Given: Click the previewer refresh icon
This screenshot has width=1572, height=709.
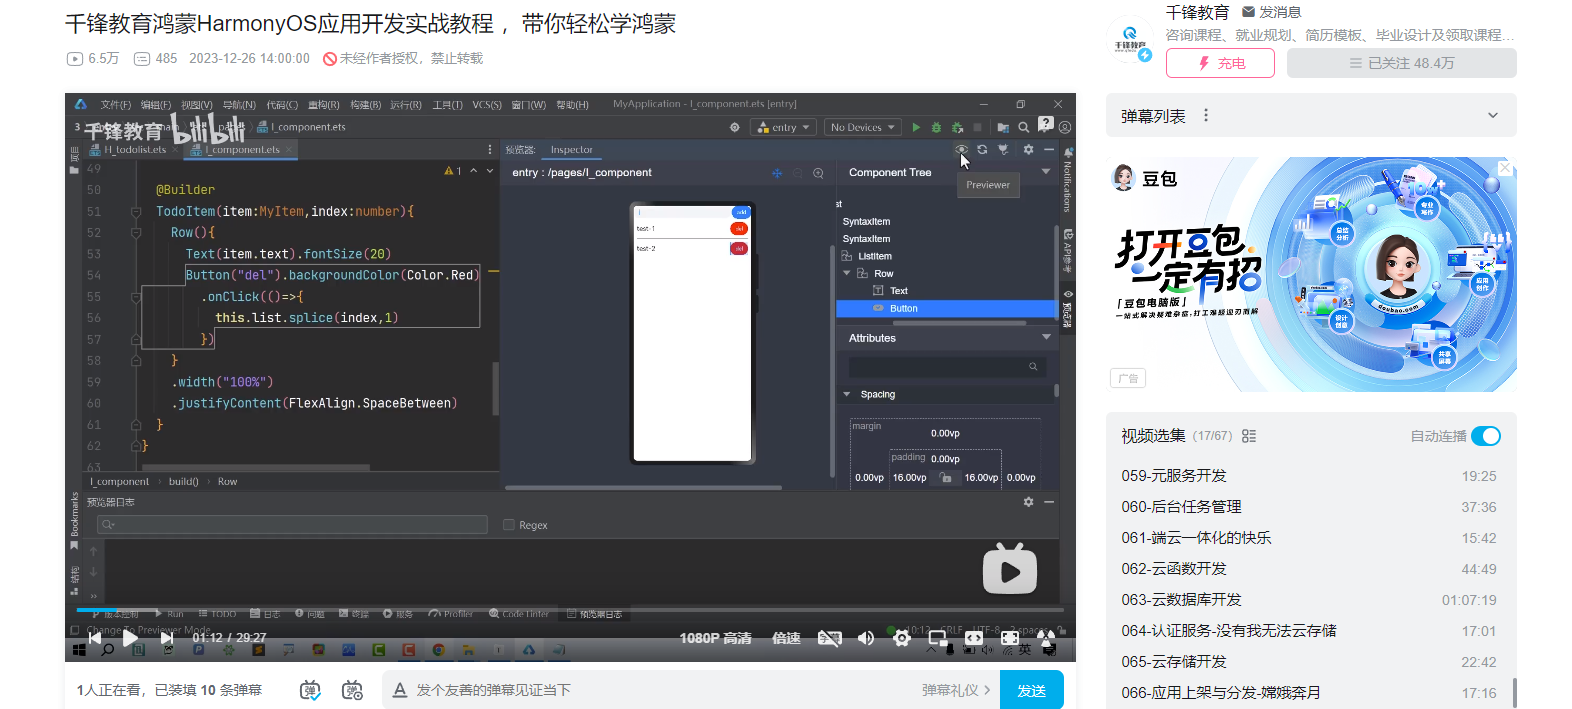Looking at the screenshot, I should click(982, 150).
